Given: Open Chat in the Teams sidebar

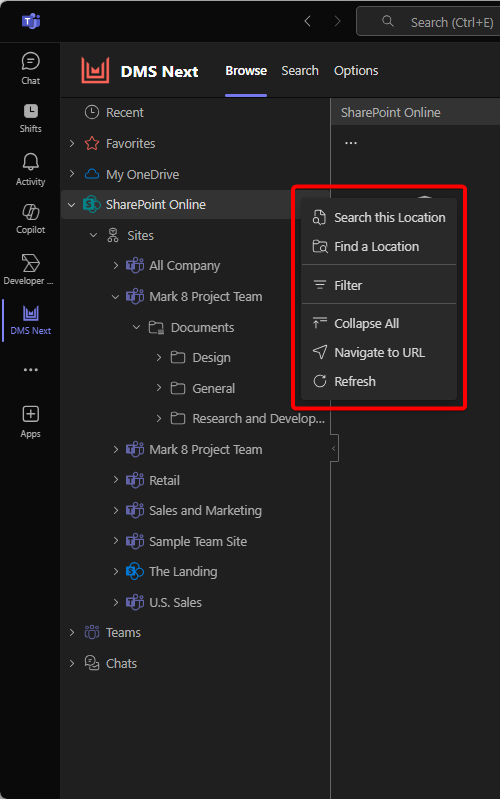Looking at the screenshot, I should 31,68.
